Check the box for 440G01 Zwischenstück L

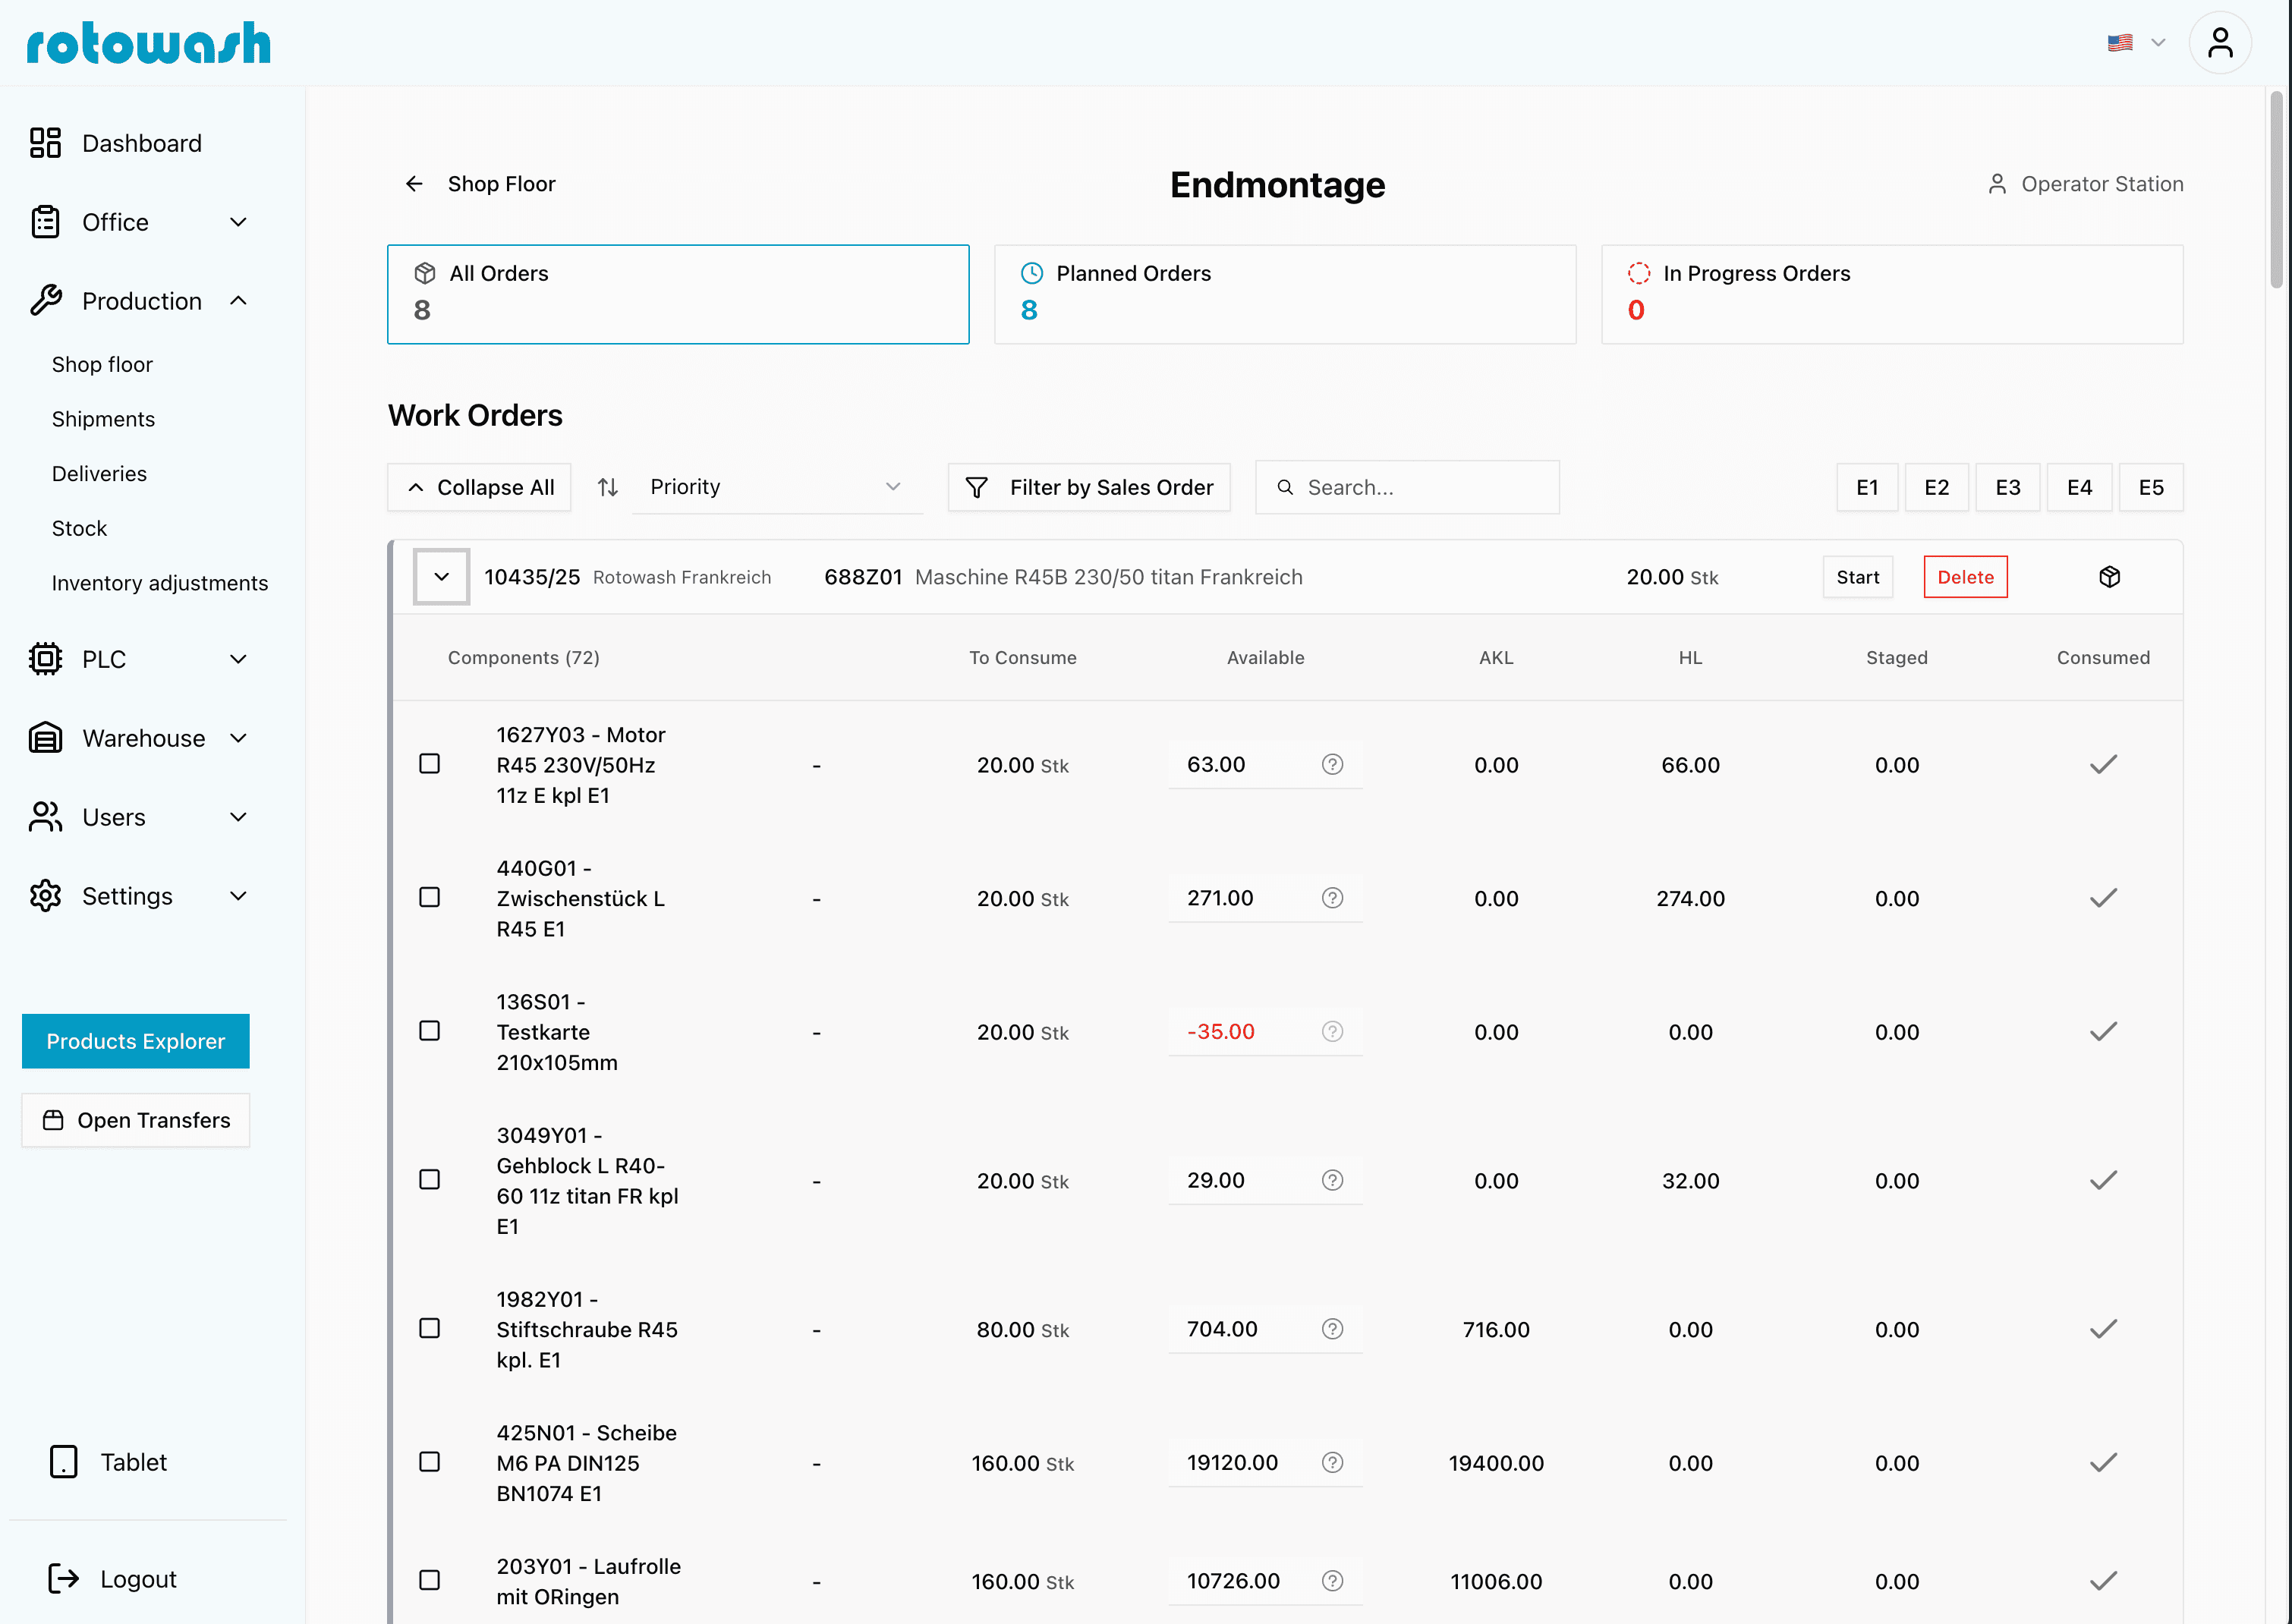[429, 897]
